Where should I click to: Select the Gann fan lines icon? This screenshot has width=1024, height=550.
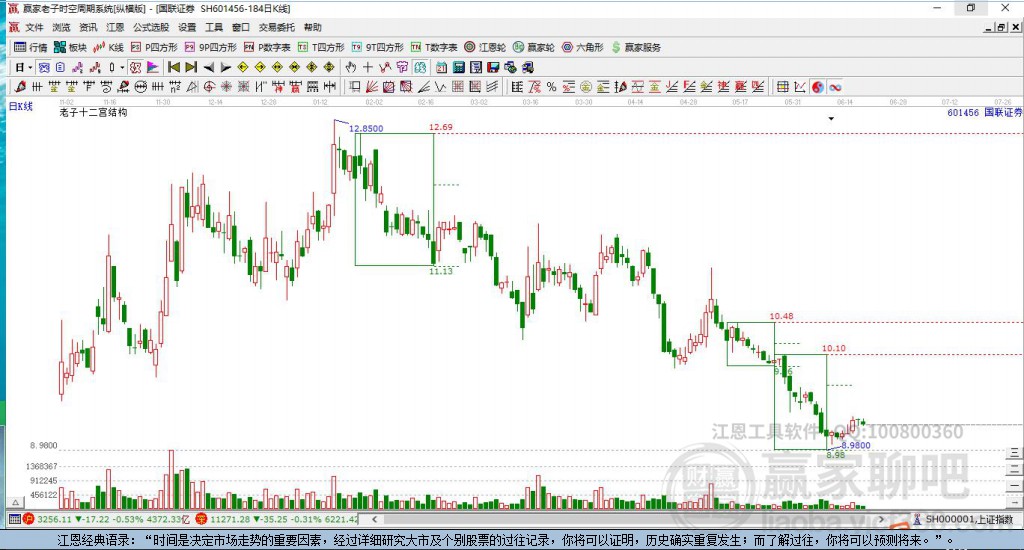coord(372,87)
